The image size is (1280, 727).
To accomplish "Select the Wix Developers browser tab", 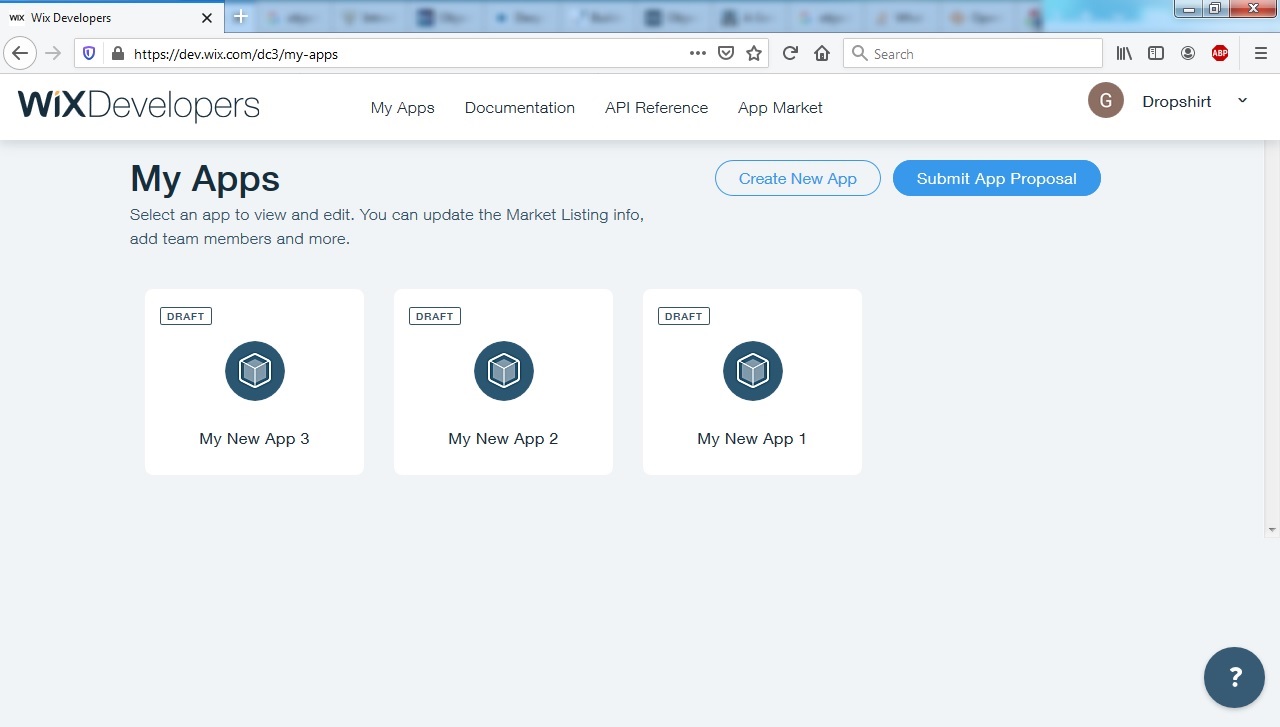I will point(112,18).
